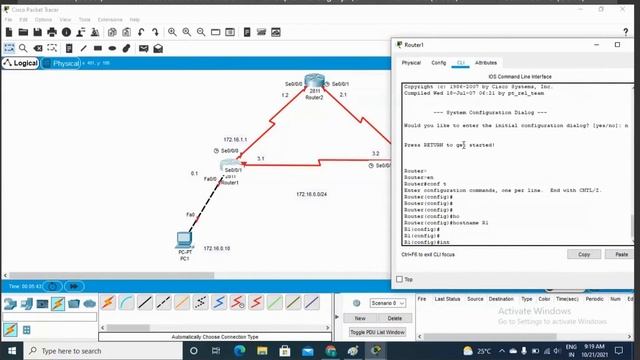The width and height of the screenshot is (640, 360).
Task: Click the Router1 device in the topology
Action: (231, 164)
